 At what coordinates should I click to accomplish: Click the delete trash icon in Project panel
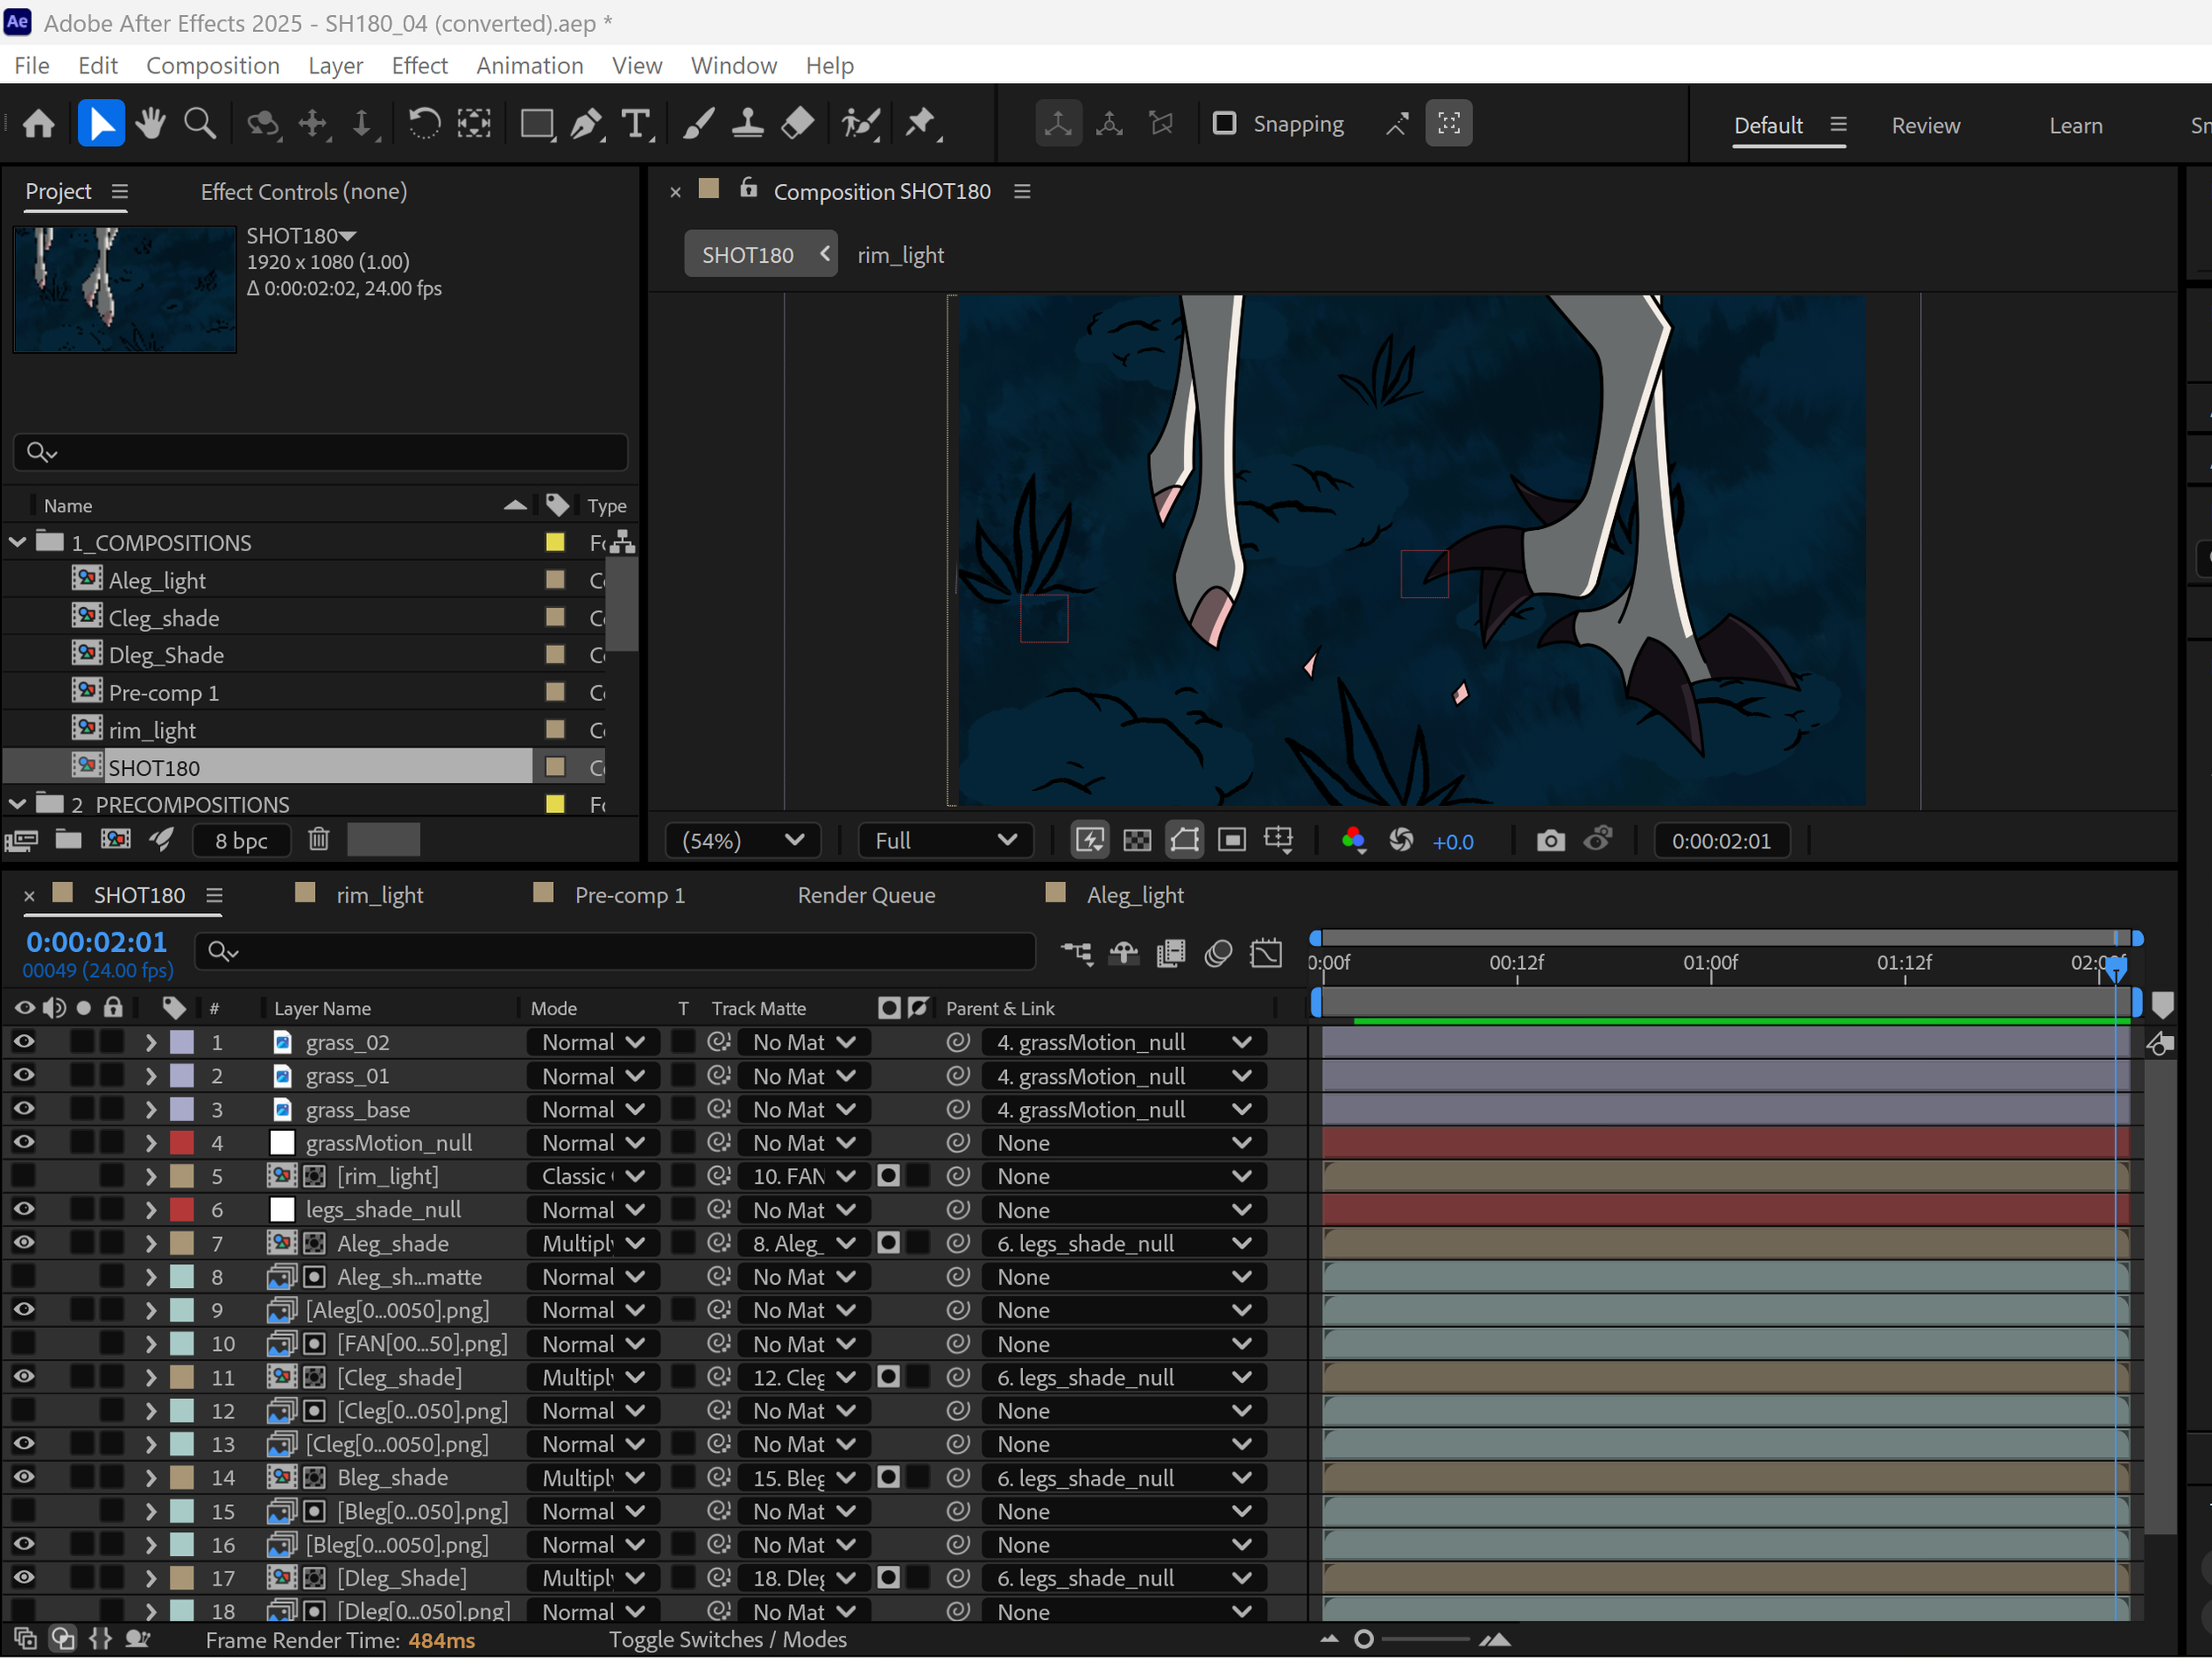pyautogui.click(x=318, y=839)
